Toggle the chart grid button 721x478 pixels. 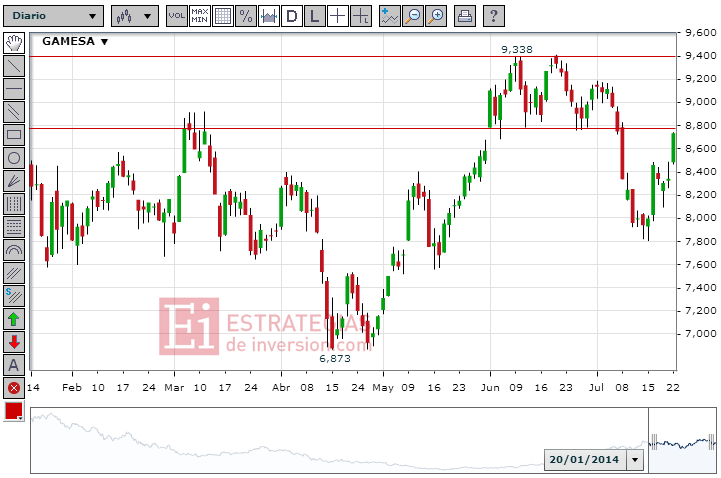click(x=223, y=16)
